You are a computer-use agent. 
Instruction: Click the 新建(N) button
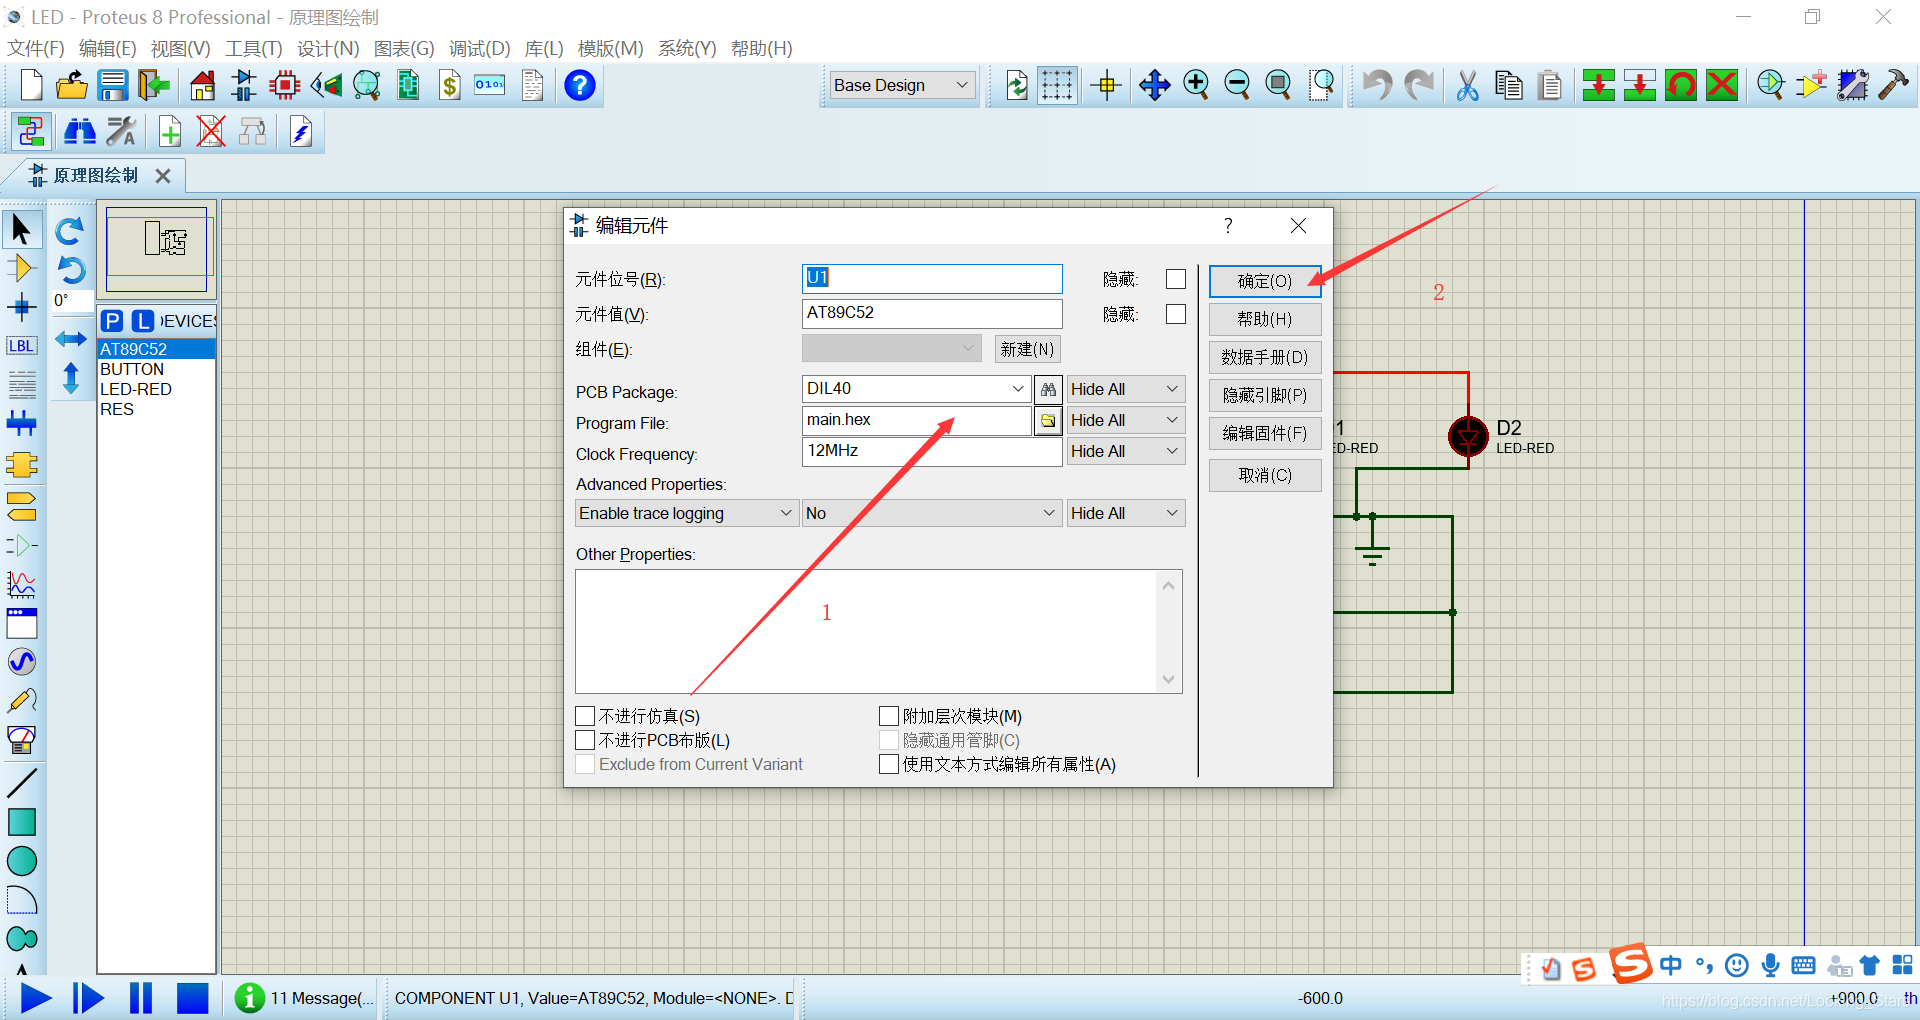1027,349
